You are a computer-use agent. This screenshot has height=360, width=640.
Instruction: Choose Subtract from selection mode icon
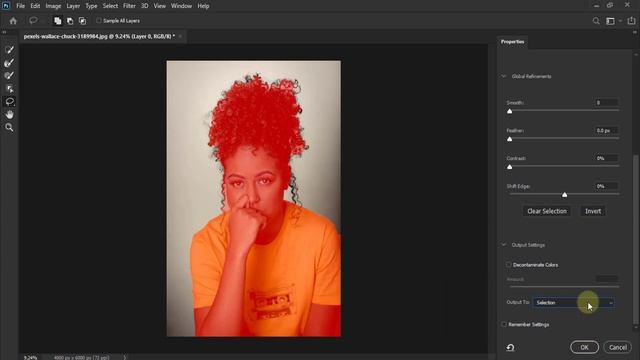(70, 21)
